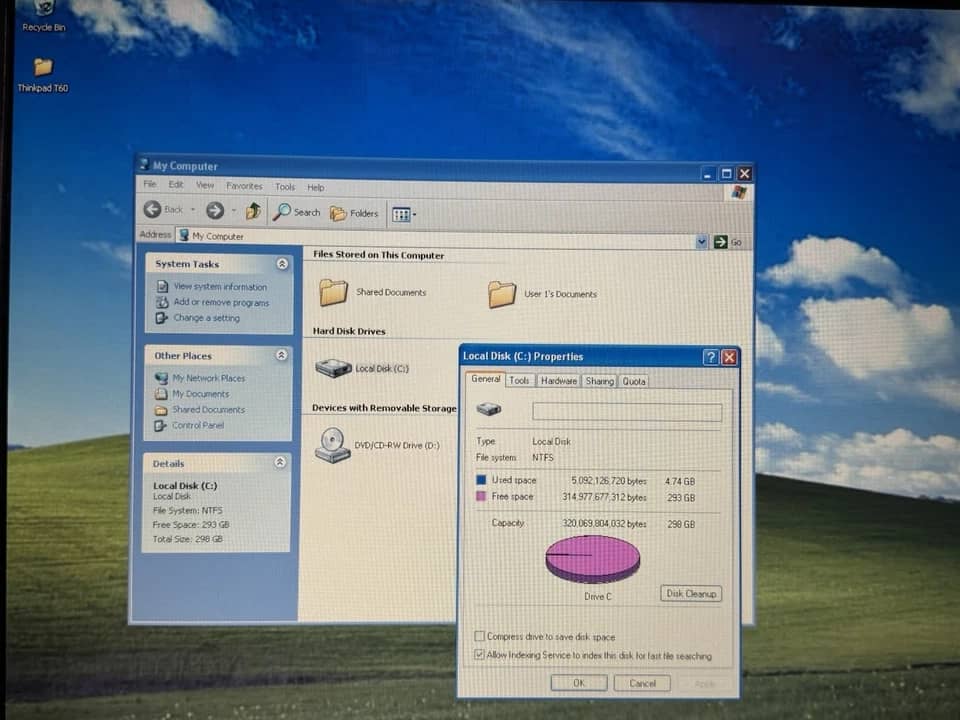Switch to the Tools tab in Properties
Image resolution: width=960 pixels, height=720 pixels.
click(519, 380)
